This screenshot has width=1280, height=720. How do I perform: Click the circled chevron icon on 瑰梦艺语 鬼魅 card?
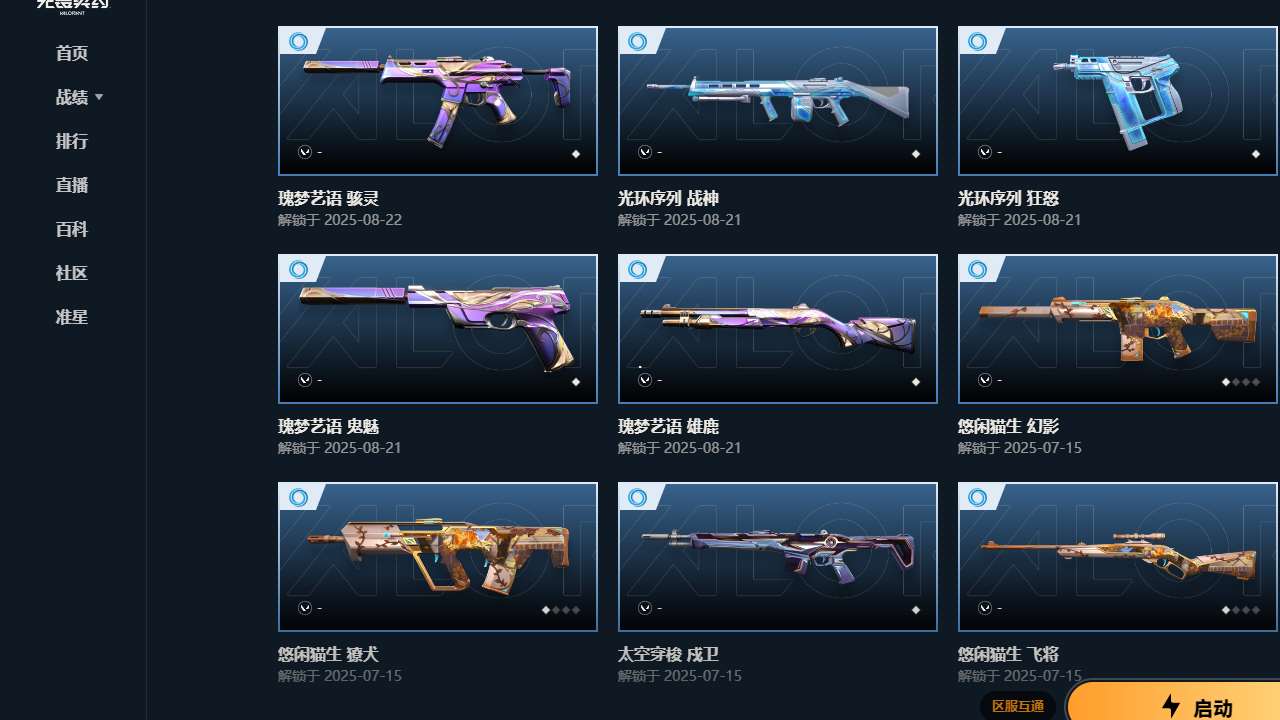point(305,380)
